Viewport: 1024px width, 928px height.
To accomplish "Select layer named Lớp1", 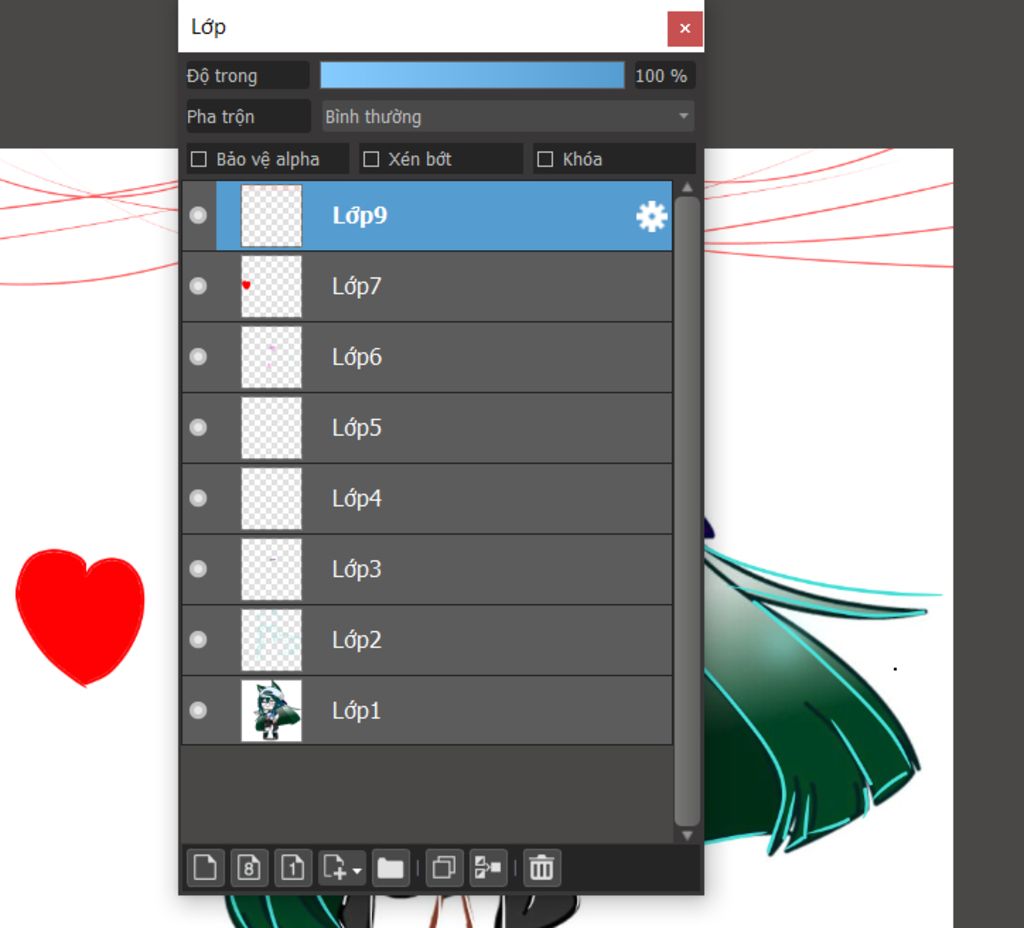I will coord(427,710).
